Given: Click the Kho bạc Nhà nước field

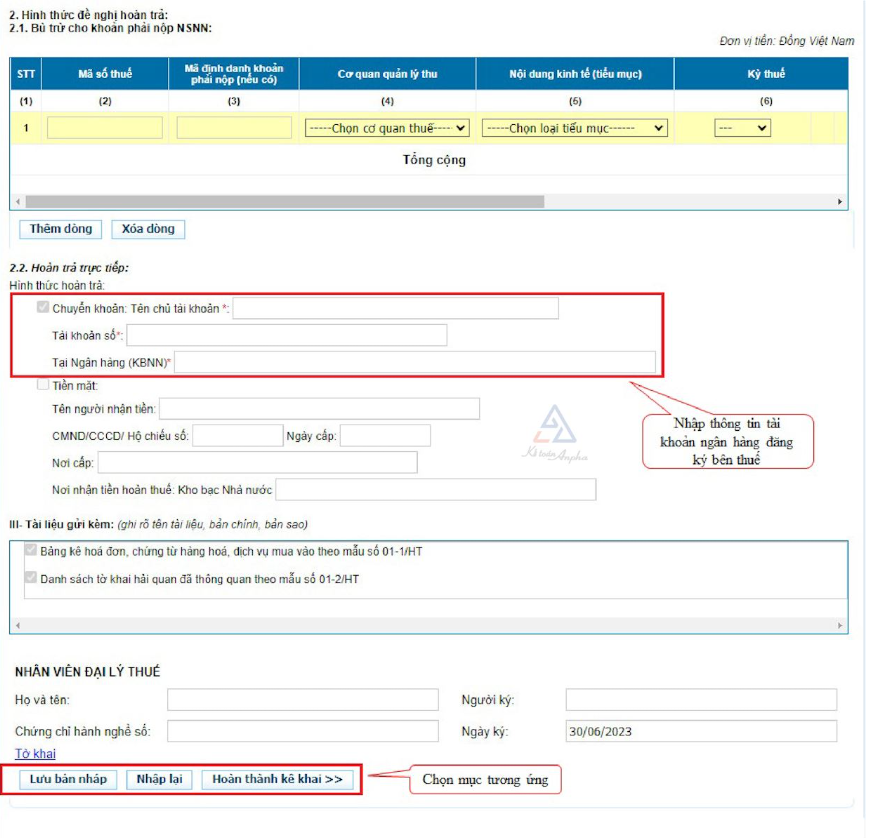Looking at the screenshot, I should [436, 489].
